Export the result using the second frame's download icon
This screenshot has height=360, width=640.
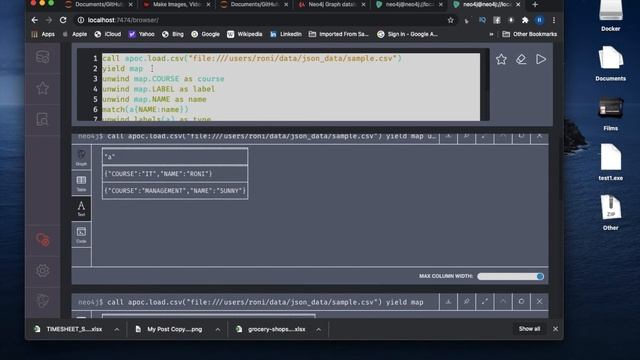pyautogui.click(x=448, y=302)
